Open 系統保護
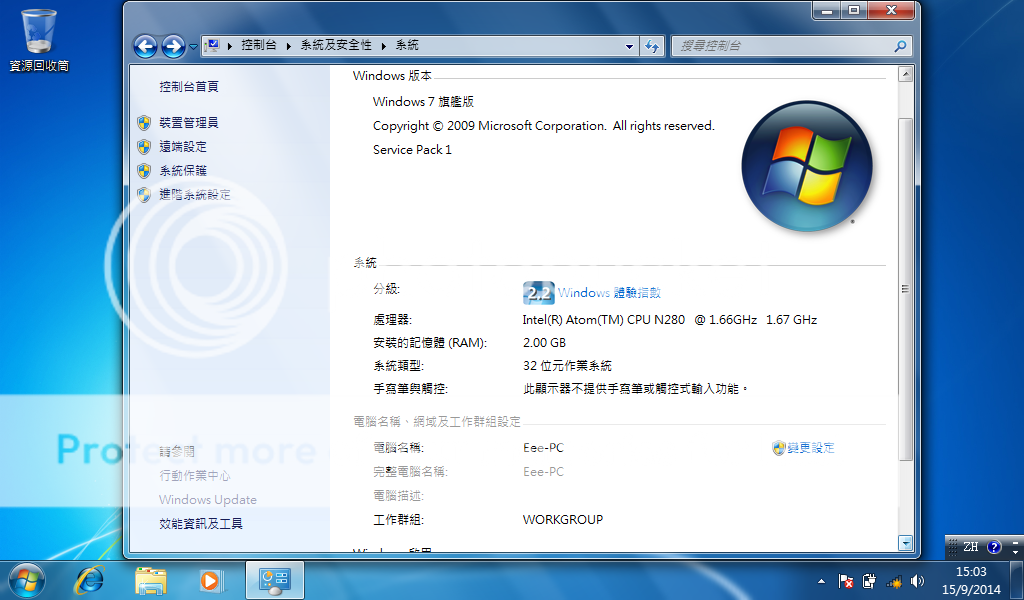Image resolution: width=1024 pixels, height=600 pixels. 183,170
